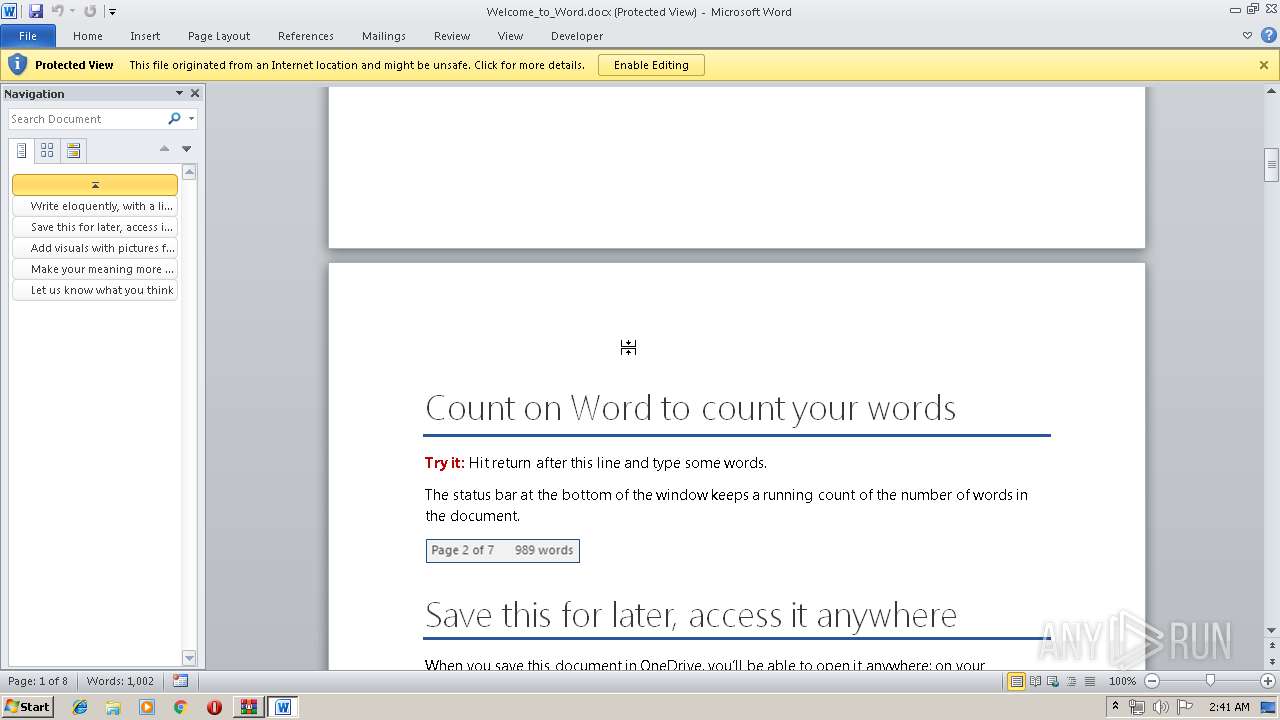Screen dimensions: 1280x720
Task: Select heading 'Let us know what you think'
Action: pos(95,290)
